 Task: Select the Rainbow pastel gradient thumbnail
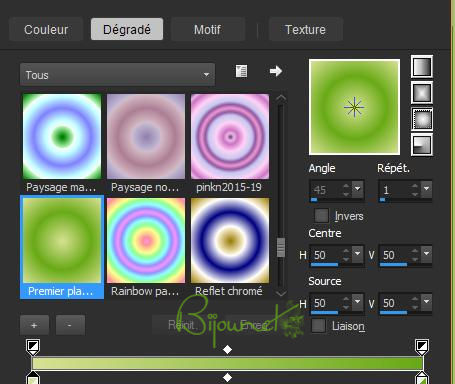[x=146, y=241]
